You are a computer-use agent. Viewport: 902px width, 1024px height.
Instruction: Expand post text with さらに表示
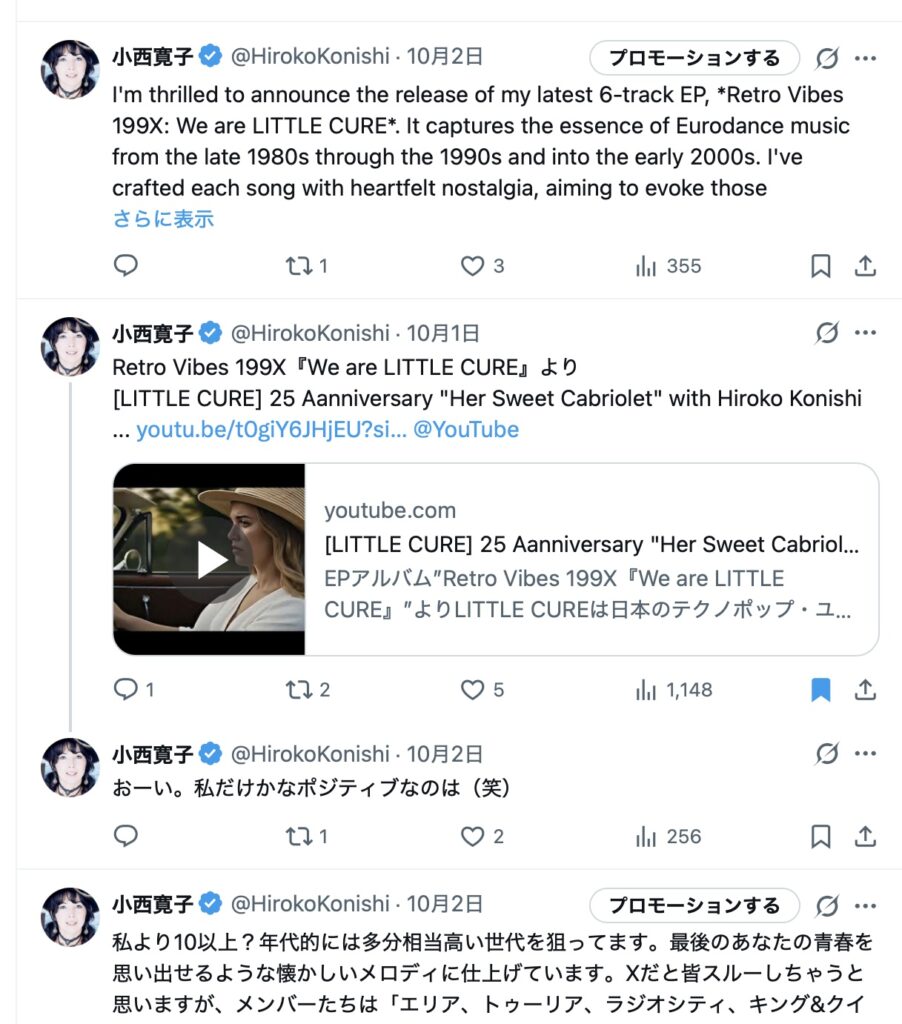163,219
